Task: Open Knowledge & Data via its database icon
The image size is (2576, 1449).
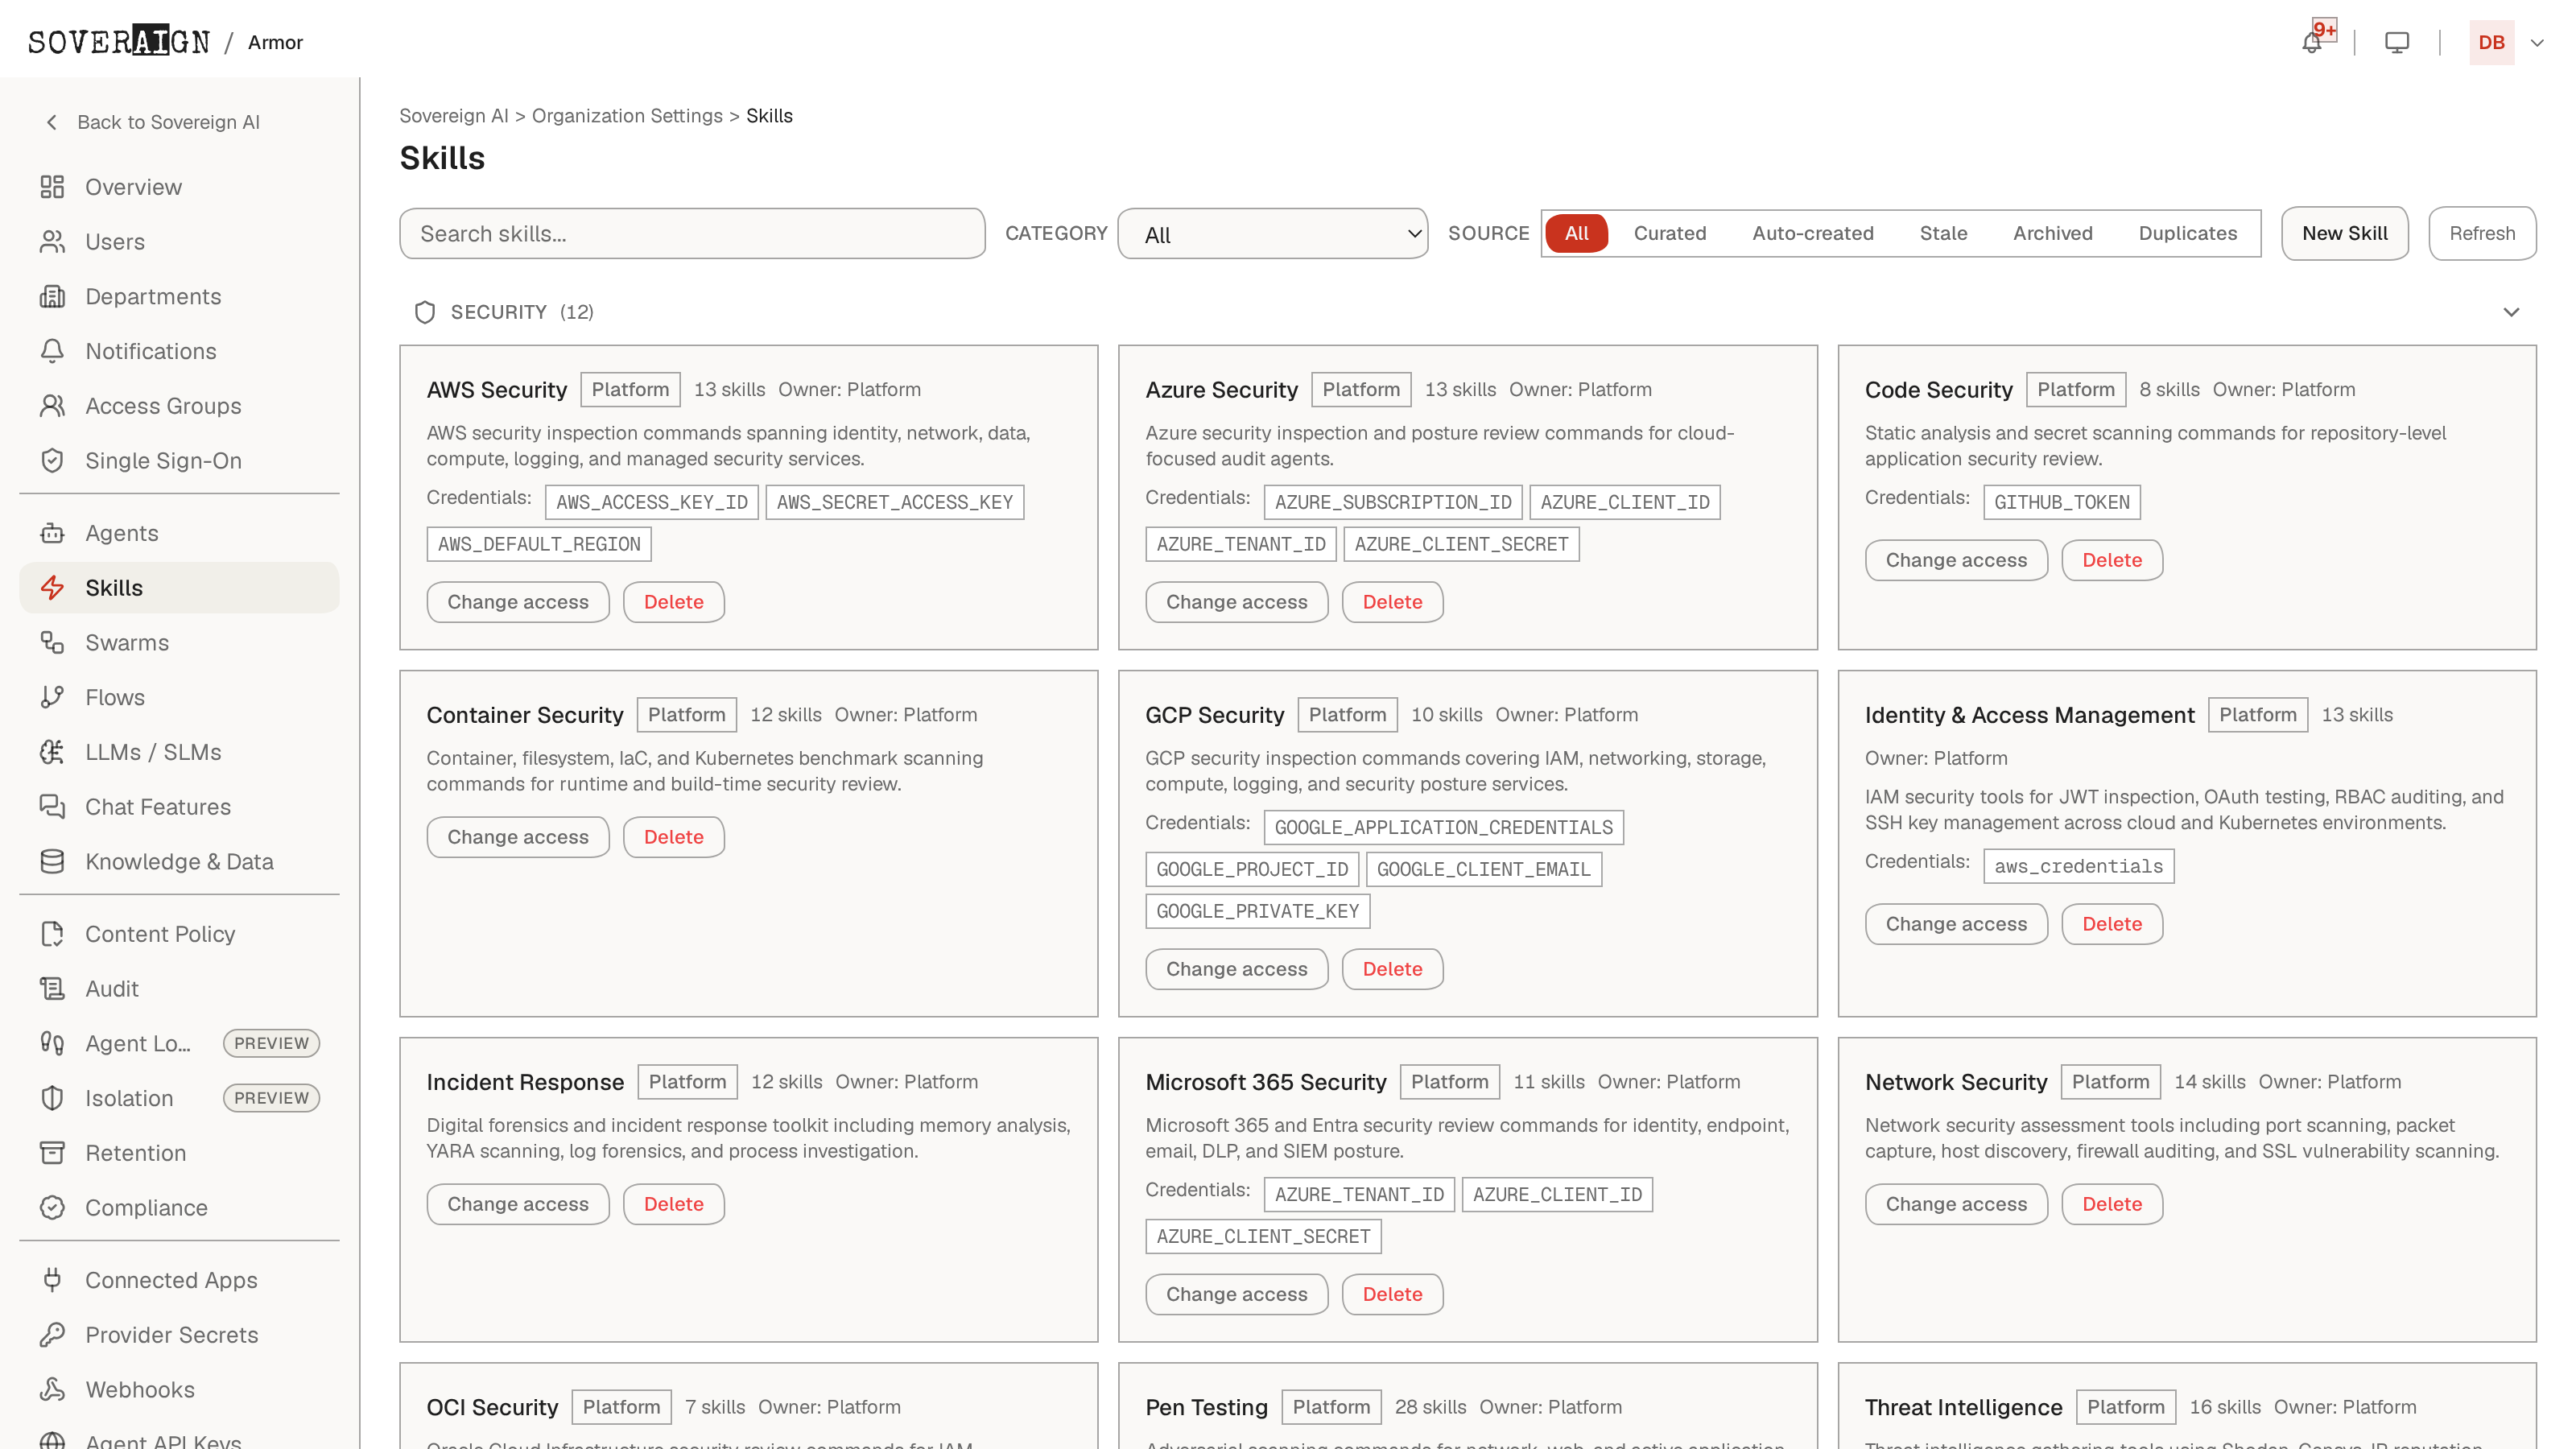Action: click(x=52, y=862)
